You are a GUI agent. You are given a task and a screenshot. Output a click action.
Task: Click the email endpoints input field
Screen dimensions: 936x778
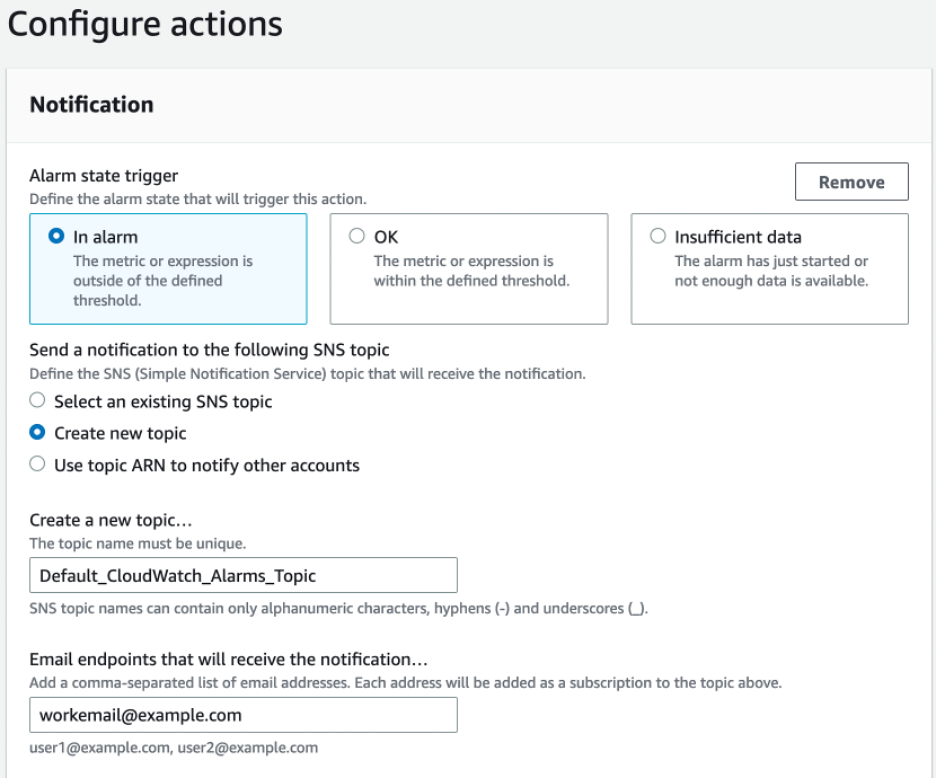pyautogui.click(x=242, y=715)
